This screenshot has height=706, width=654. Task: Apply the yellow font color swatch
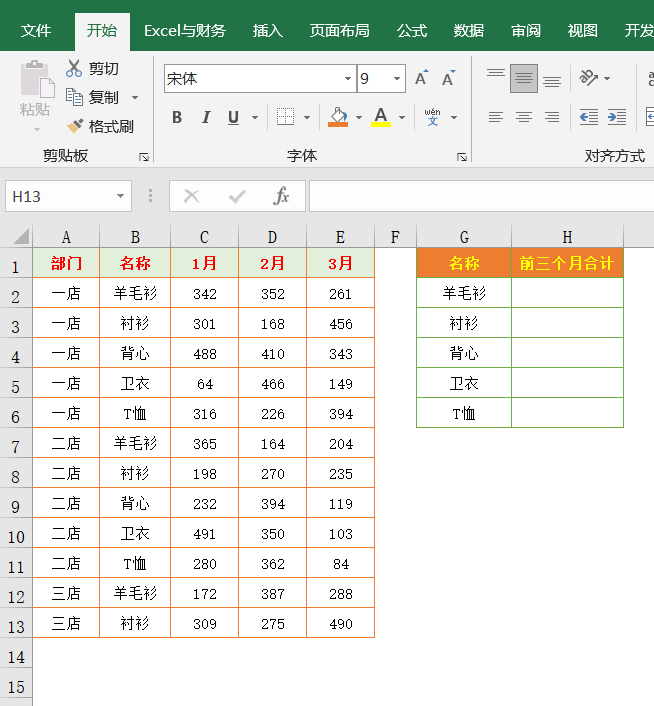[381, 117]
